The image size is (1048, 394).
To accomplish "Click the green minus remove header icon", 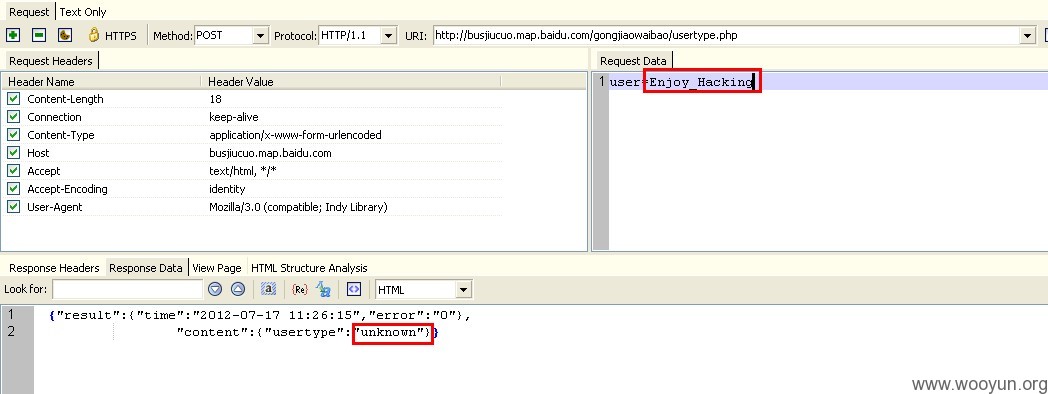I will tap(39, 35).
